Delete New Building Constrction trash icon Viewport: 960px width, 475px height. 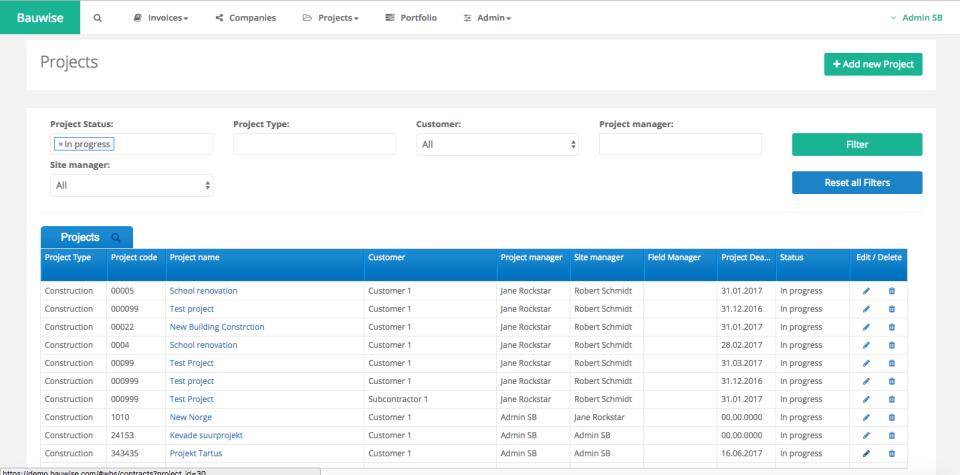pyautogui.click(x=891, y=327)
